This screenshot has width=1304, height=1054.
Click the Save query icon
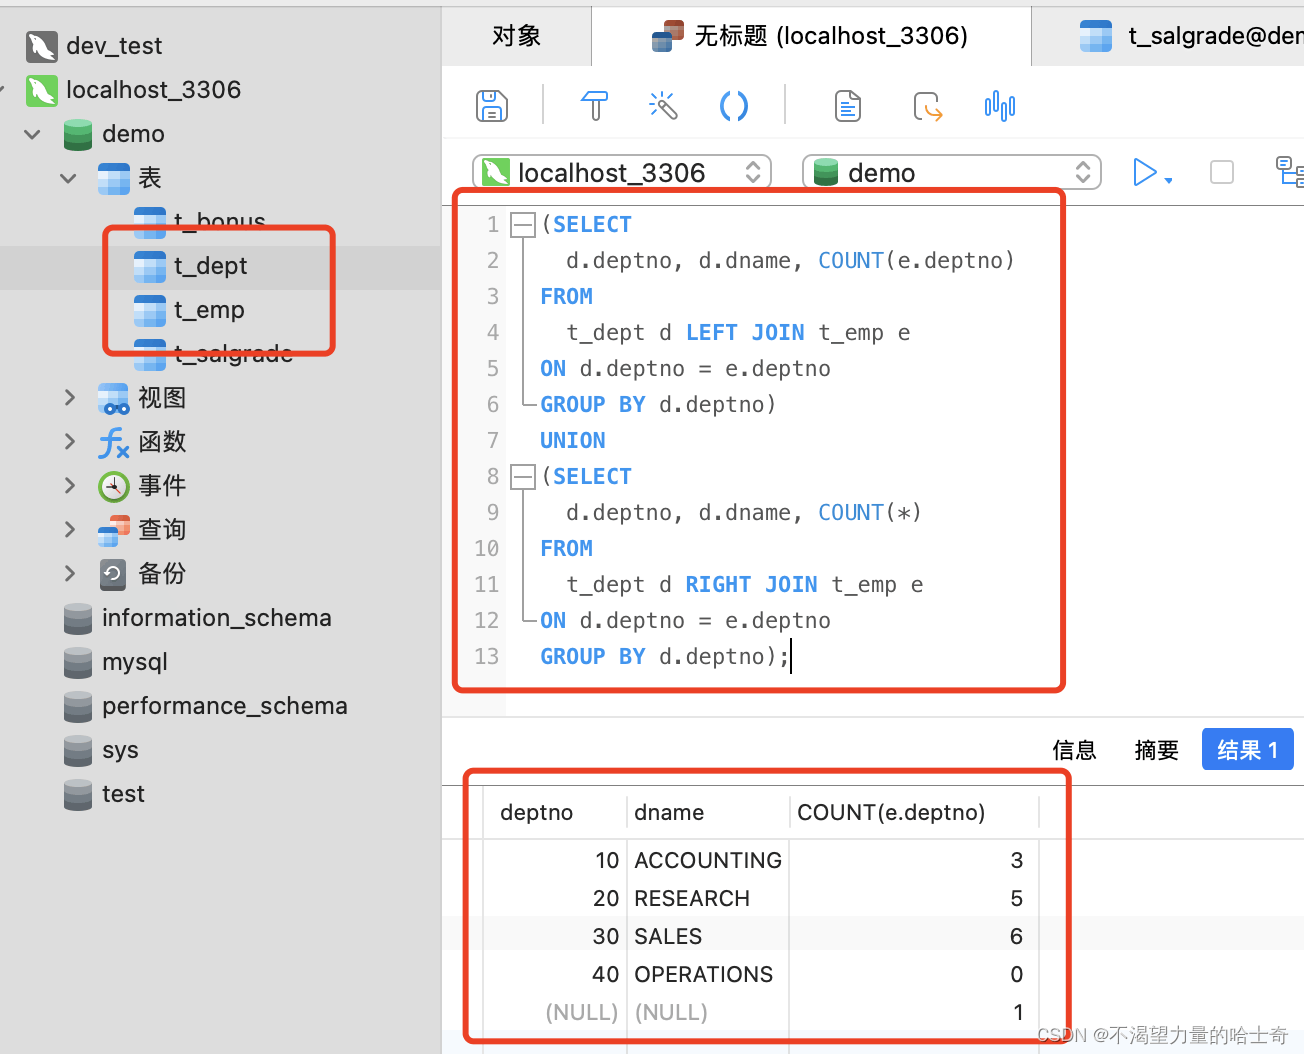491,106
